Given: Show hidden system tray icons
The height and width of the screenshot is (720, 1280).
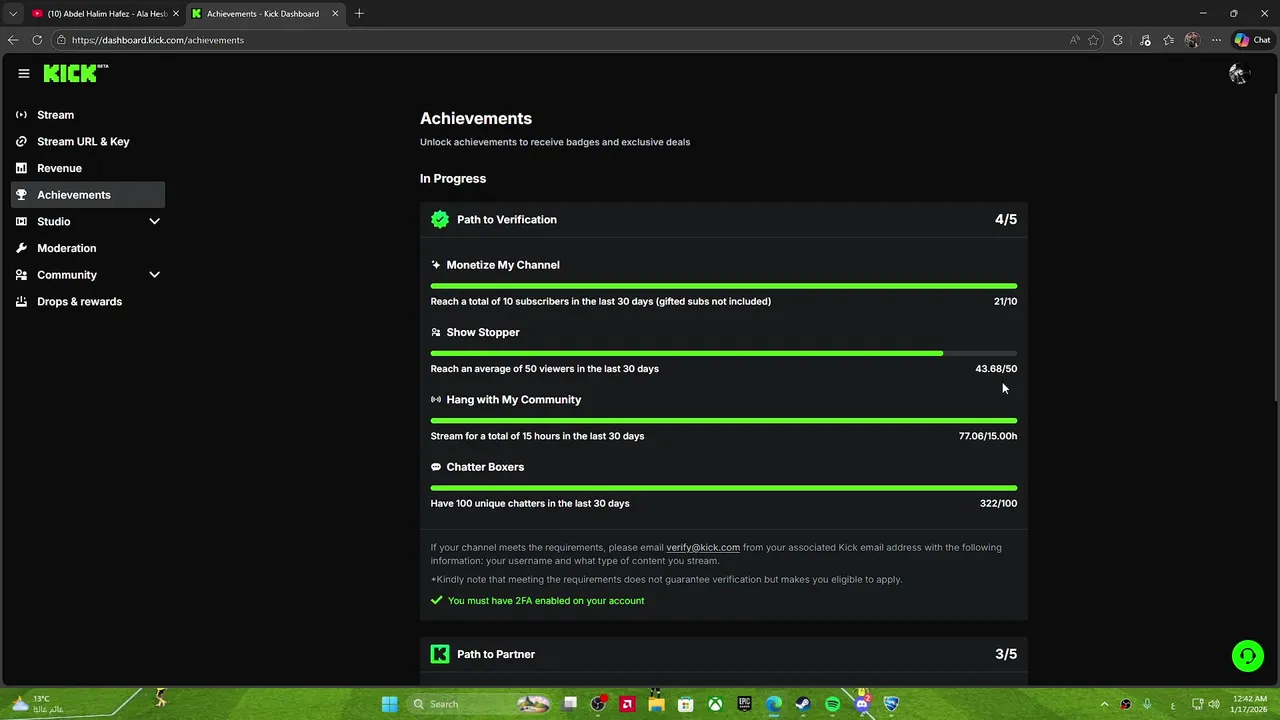Looking at the screenshot, I should click(1104, 704).
